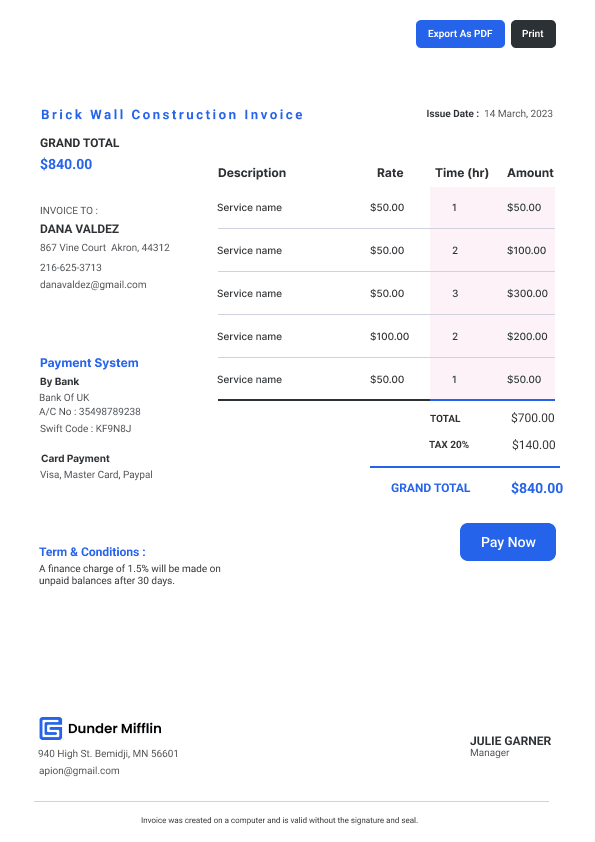
Task: Click the Brick Wall Construction Invoice title
Action: point(172,114)
